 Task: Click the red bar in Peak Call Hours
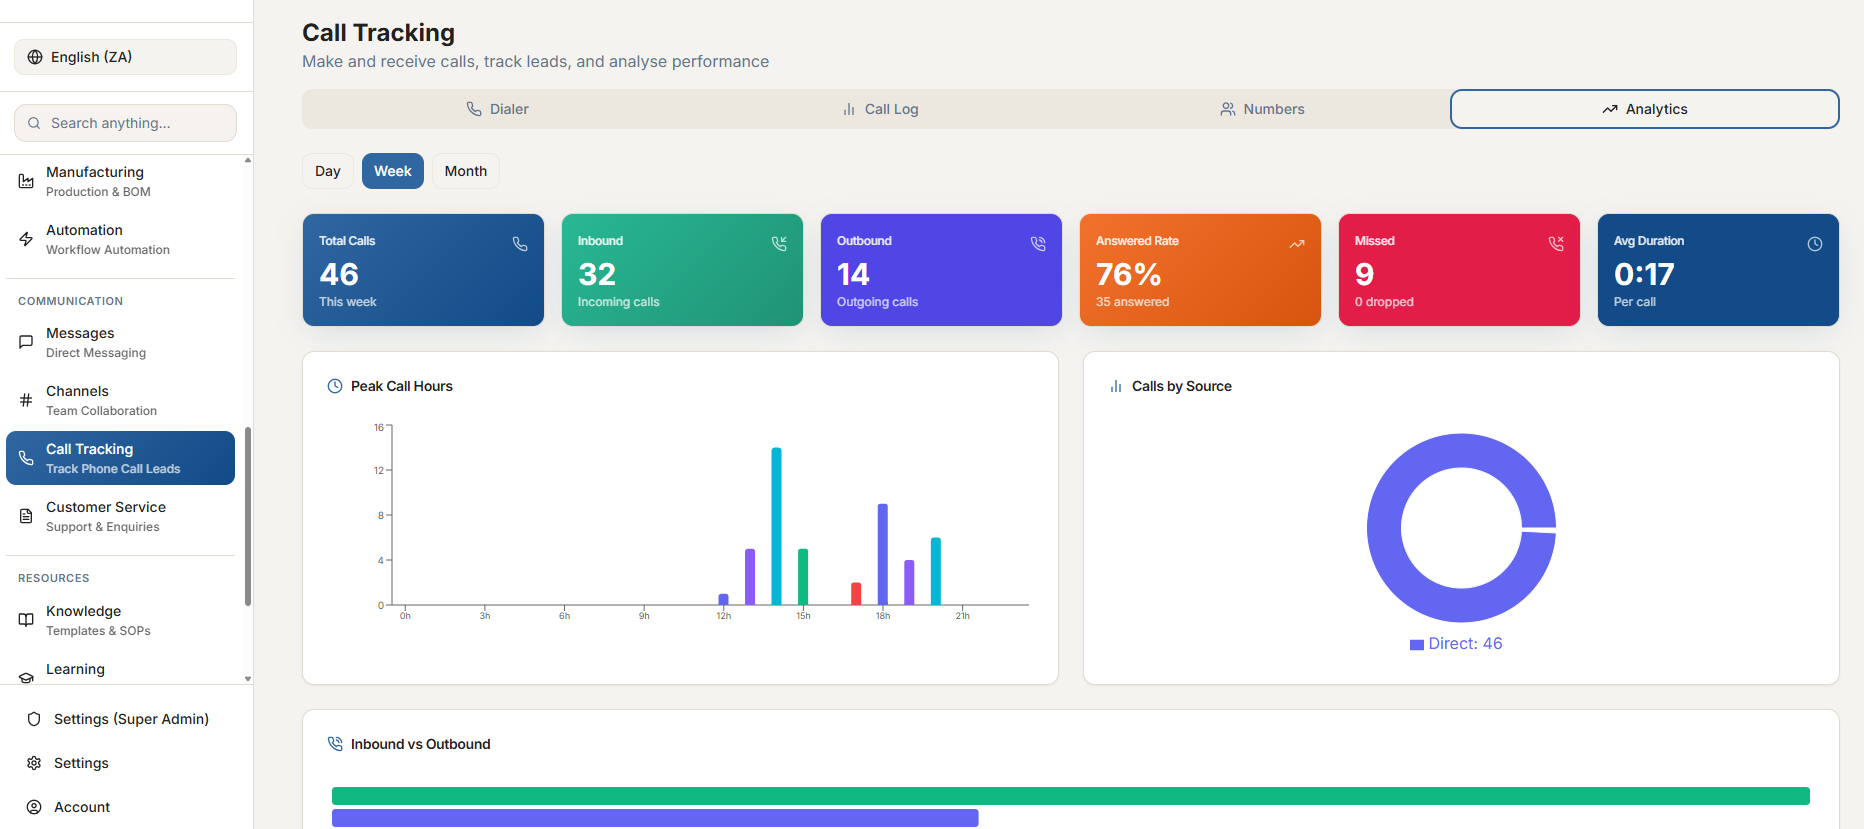(856, 593)
